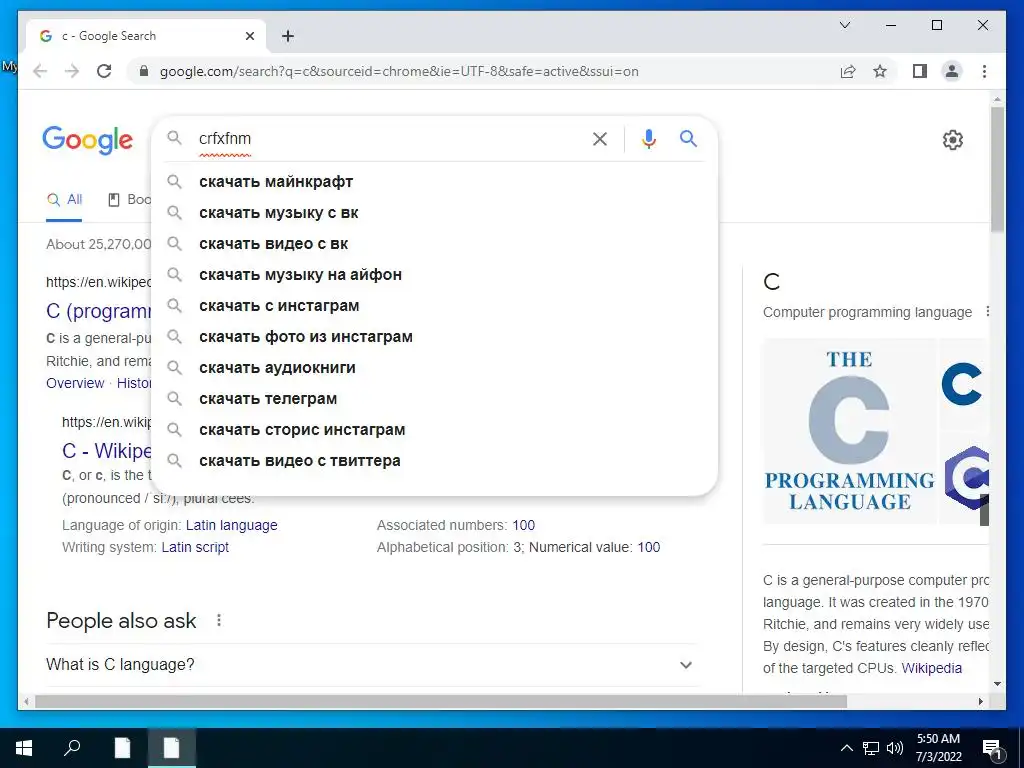Reload the page with refresh icon
Screen dimensions: 1024x768
coord(104,71)
